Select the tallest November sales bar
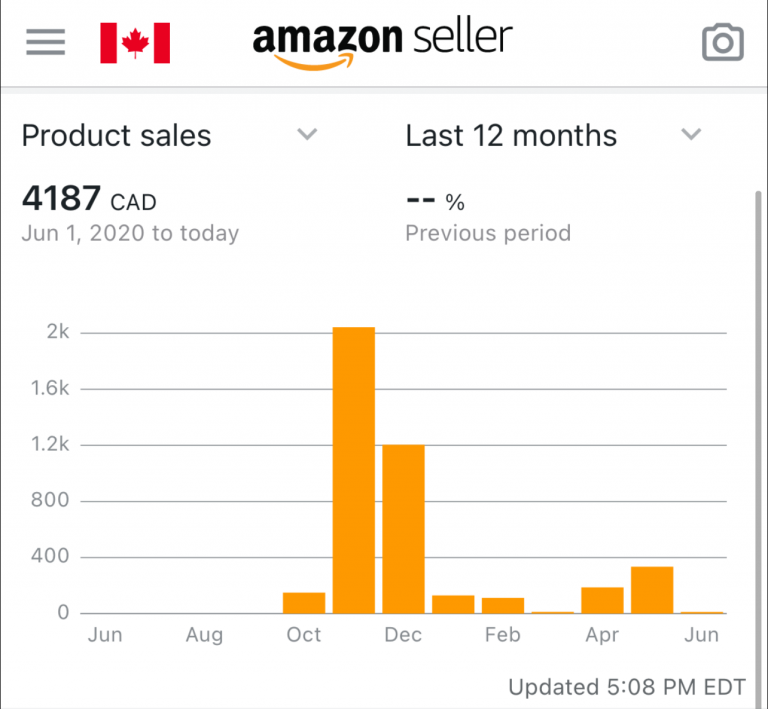 [x=354, y=470]
